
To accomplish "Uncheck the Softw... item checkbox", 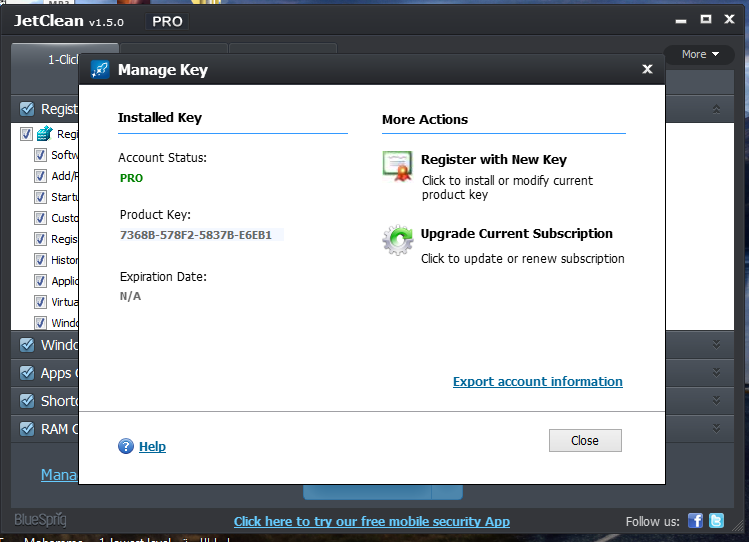I will tap(40, 155).
